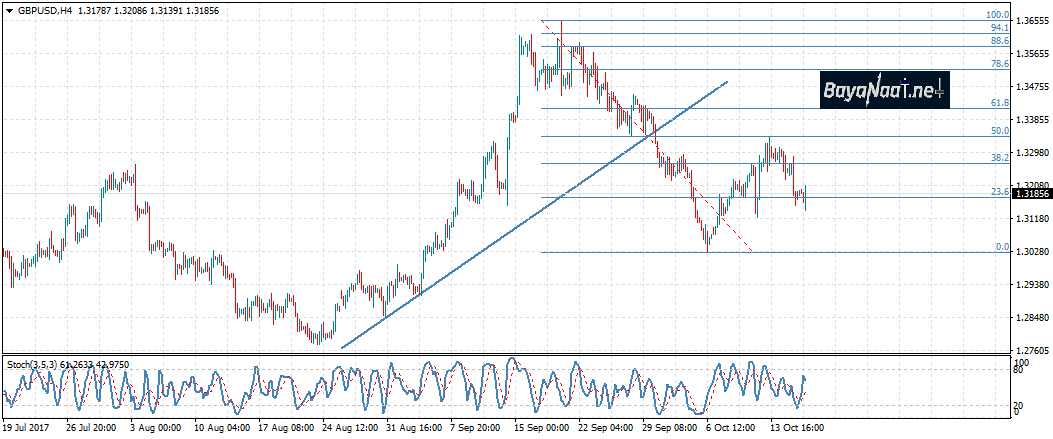Select the 0.0 Fibonacci level label
The image size is (1053, 439).
(1001, 247)
